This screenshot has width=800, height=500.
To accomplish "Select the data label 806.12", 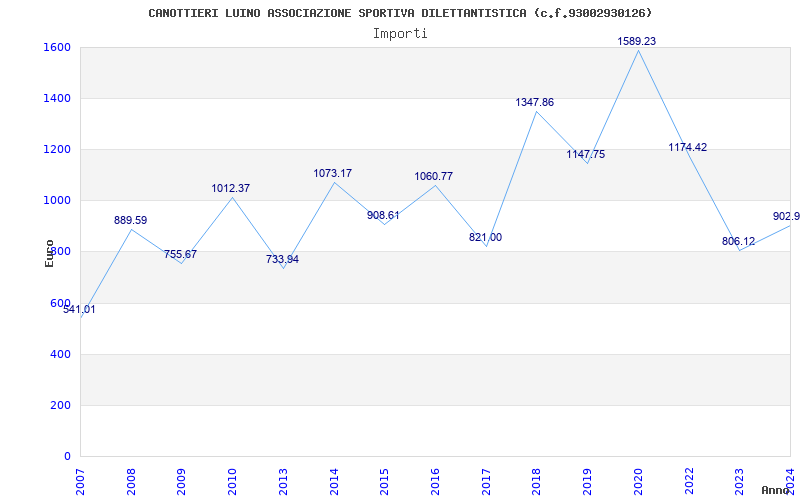I will [738, 241].
